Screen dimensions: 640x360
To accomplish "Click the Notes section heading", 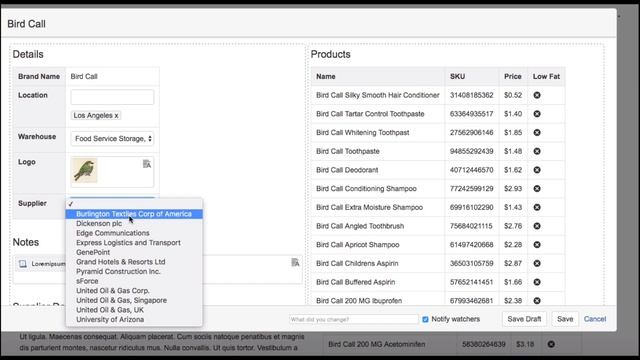I will click(26, 242).
